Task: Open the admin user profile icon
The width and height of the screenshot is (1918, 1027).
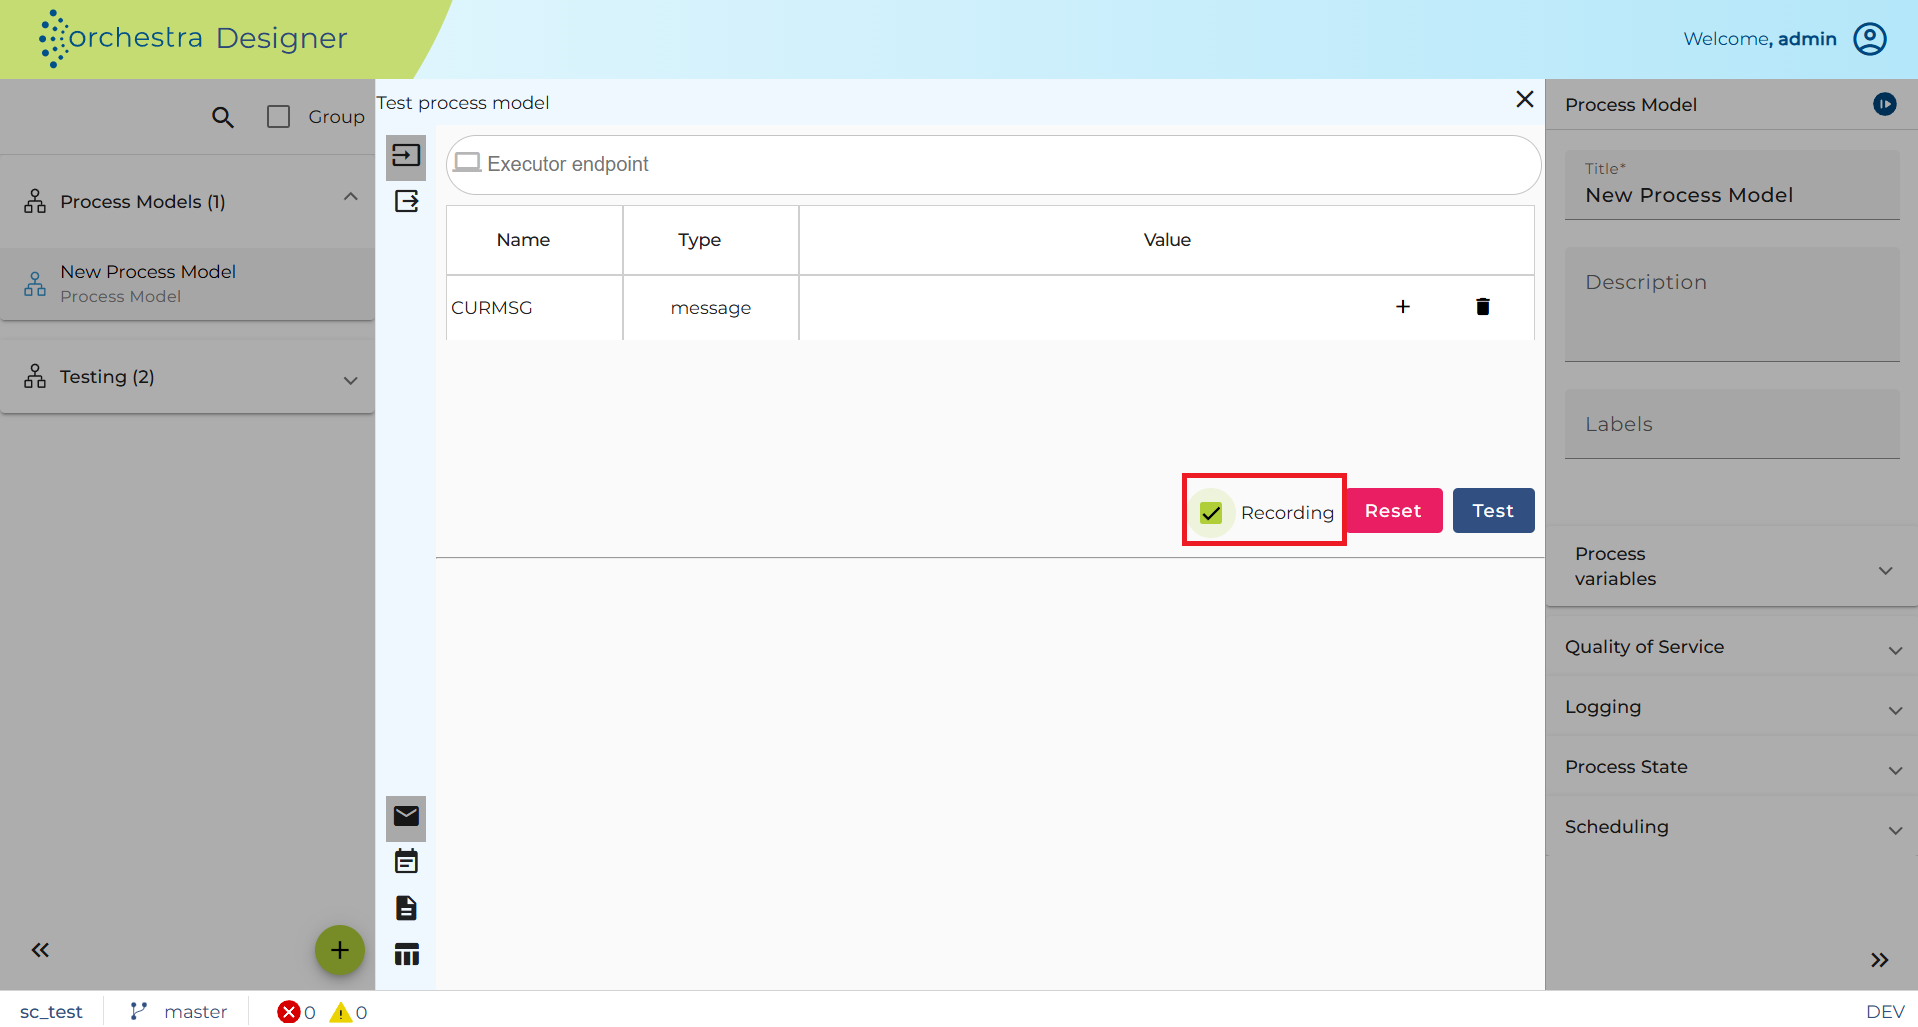Action: point(1870,39)
